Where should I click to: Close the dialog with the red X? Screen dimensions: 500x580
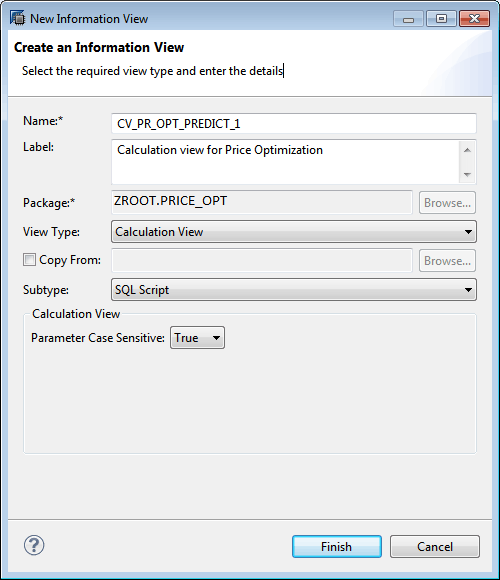(474, 19)
